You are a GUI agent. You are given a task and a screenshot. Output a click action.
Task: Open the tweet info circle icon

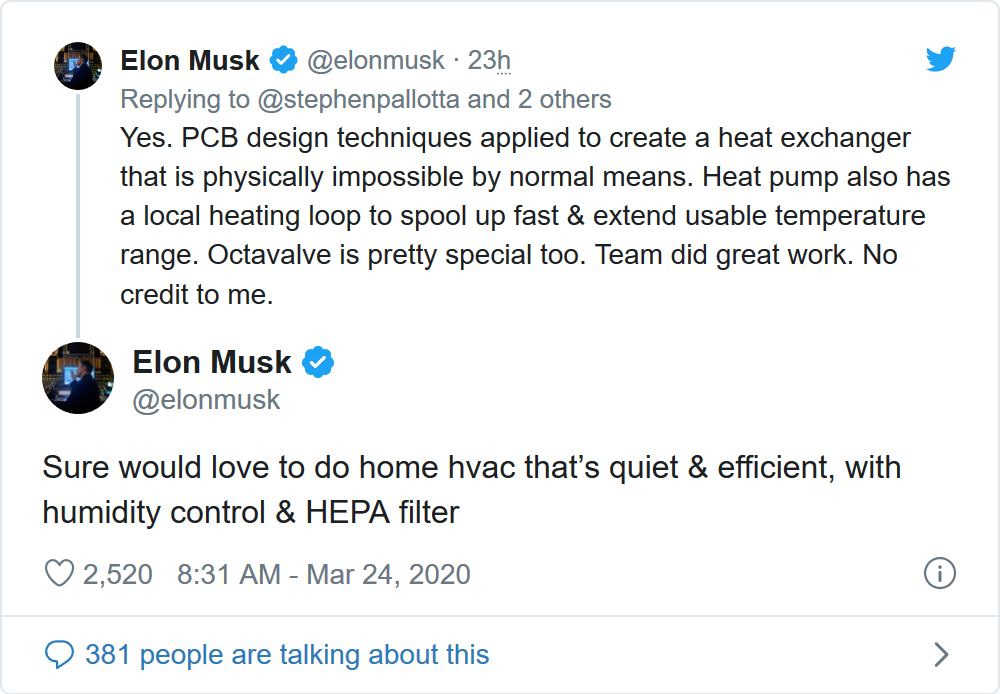939,573
